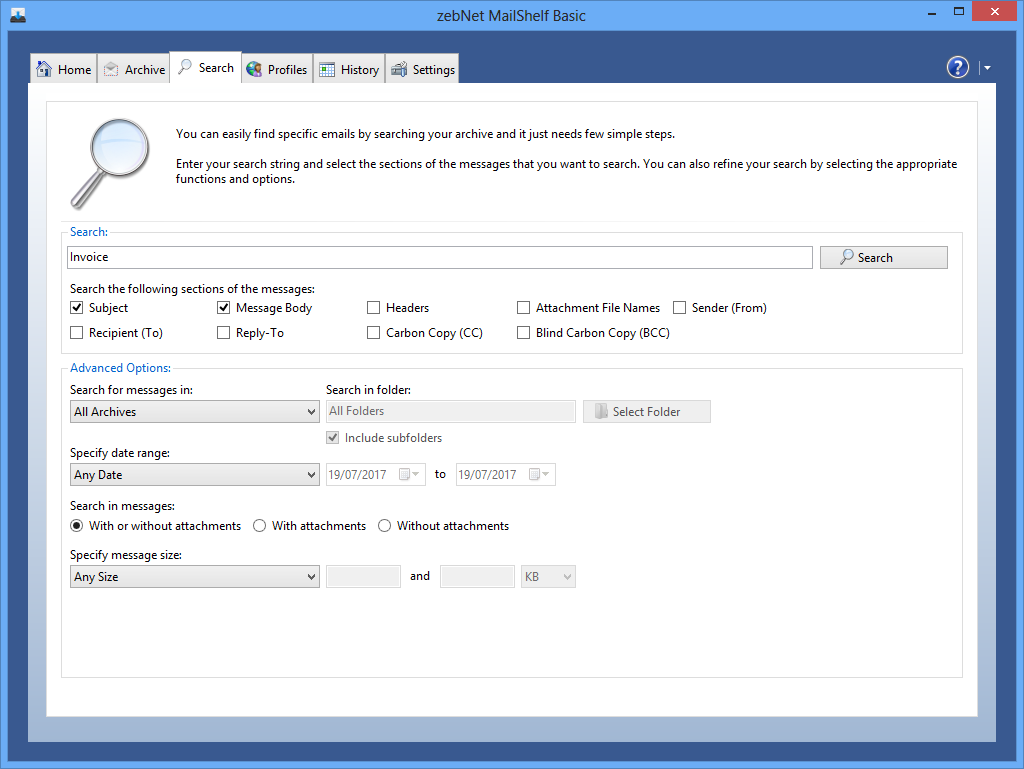Enable the Headers checkbox
Viewport: 1024px width, 769px height.
(x=374, y=308)
